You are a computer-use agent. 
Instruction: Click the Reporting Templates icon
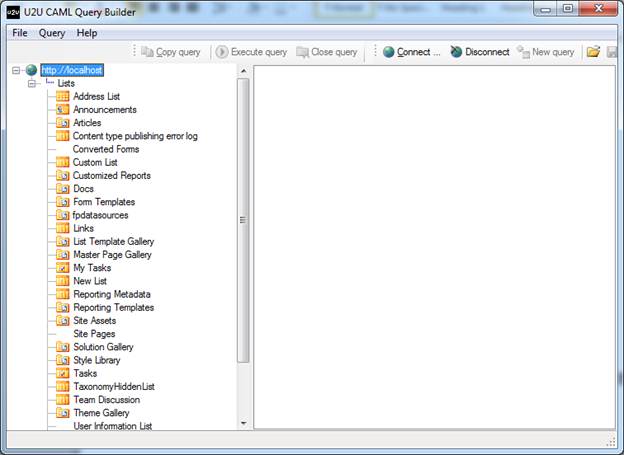pos(62,307)
